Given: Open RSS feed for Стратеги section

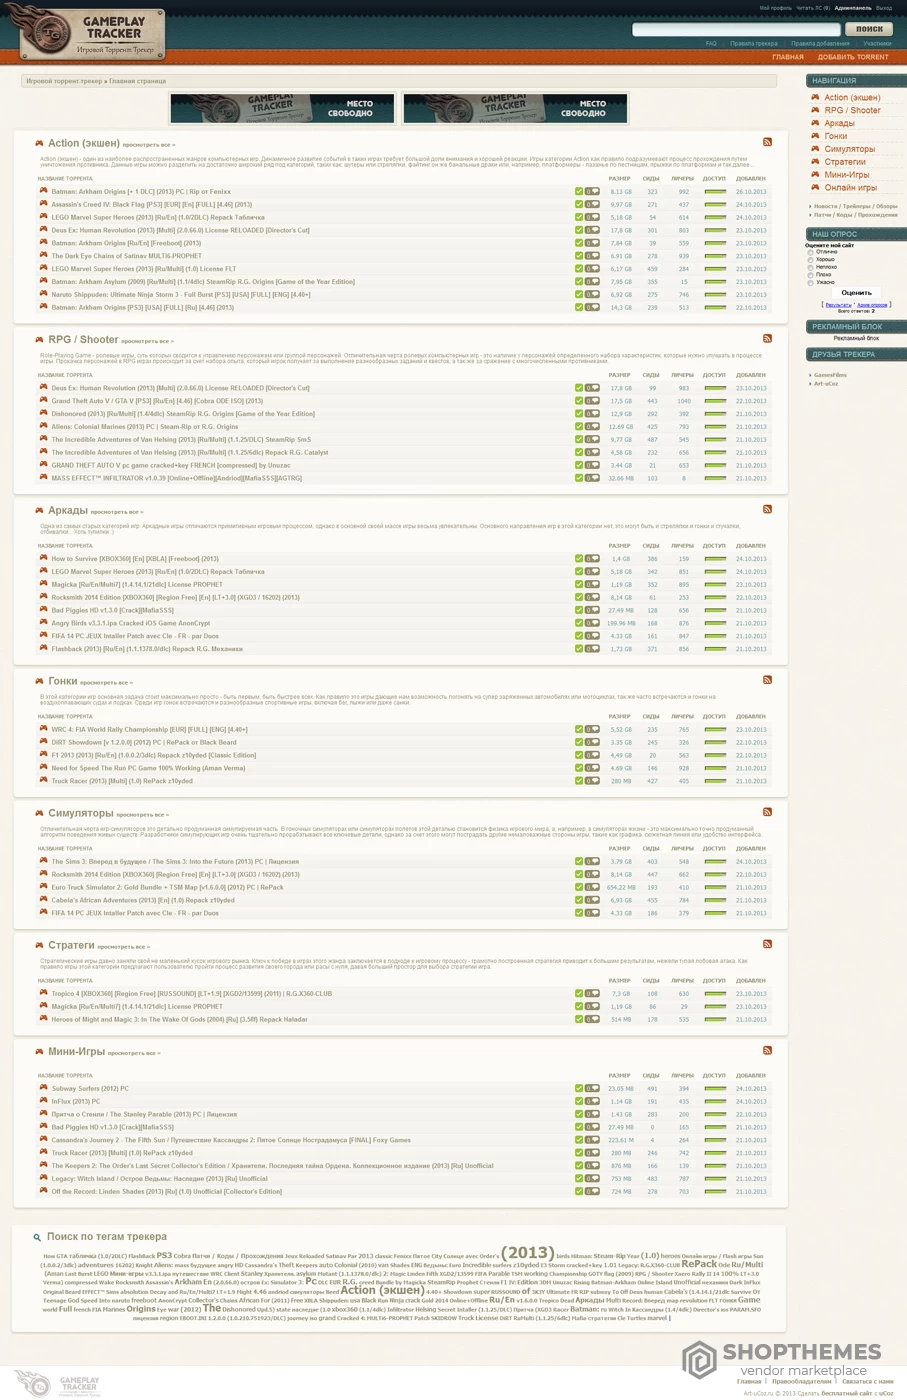Looking at the screenshot, I should (x=767, y=944).
